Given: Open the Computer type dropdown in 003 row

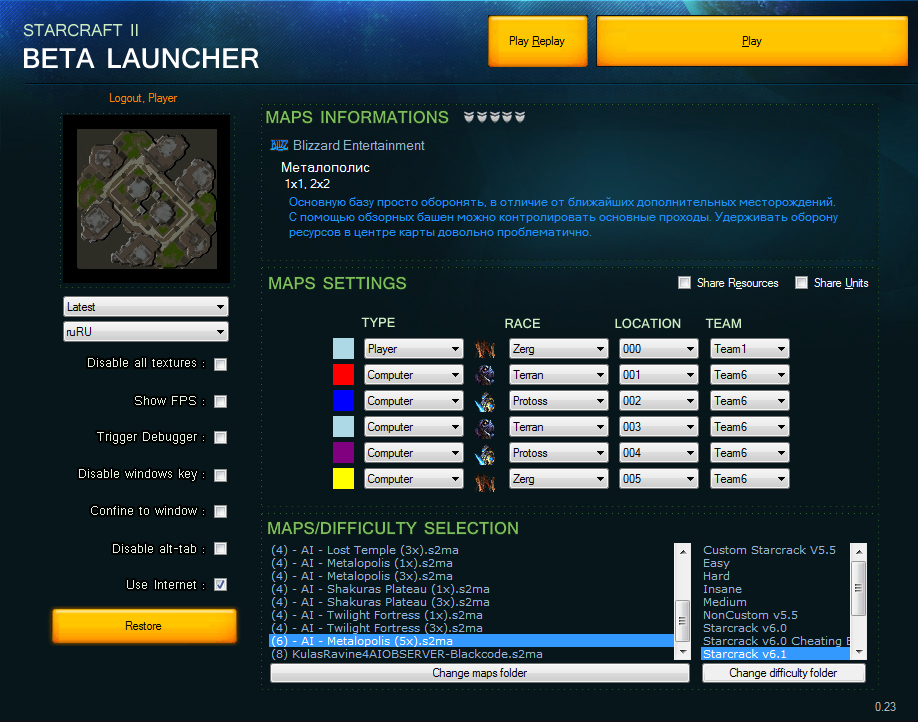Looking at the screenshot, I should [x=413, y=427].
